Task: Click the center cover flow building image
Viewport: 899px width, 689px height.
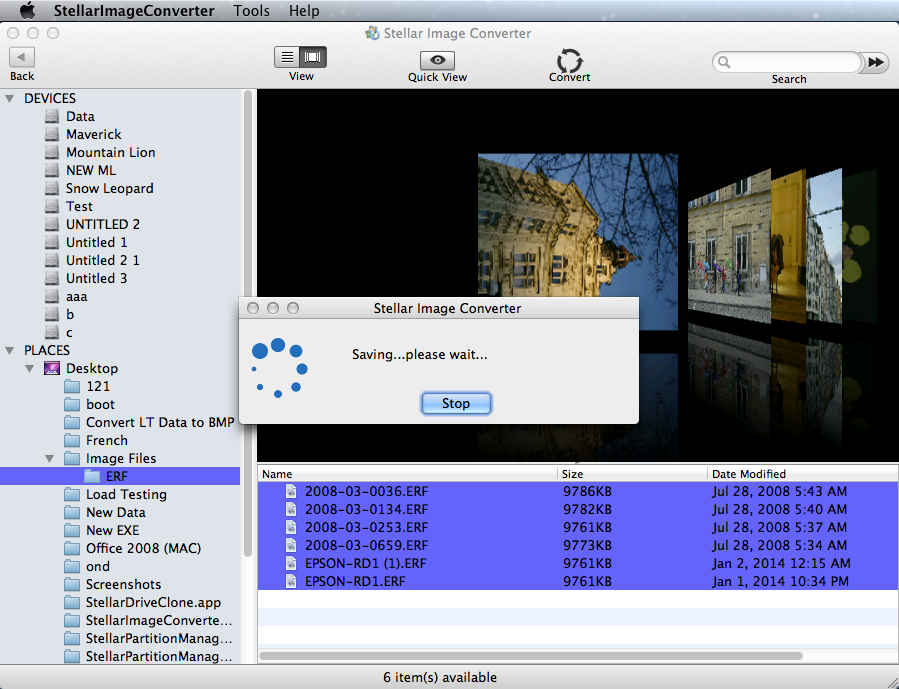Action: (578, 225)
